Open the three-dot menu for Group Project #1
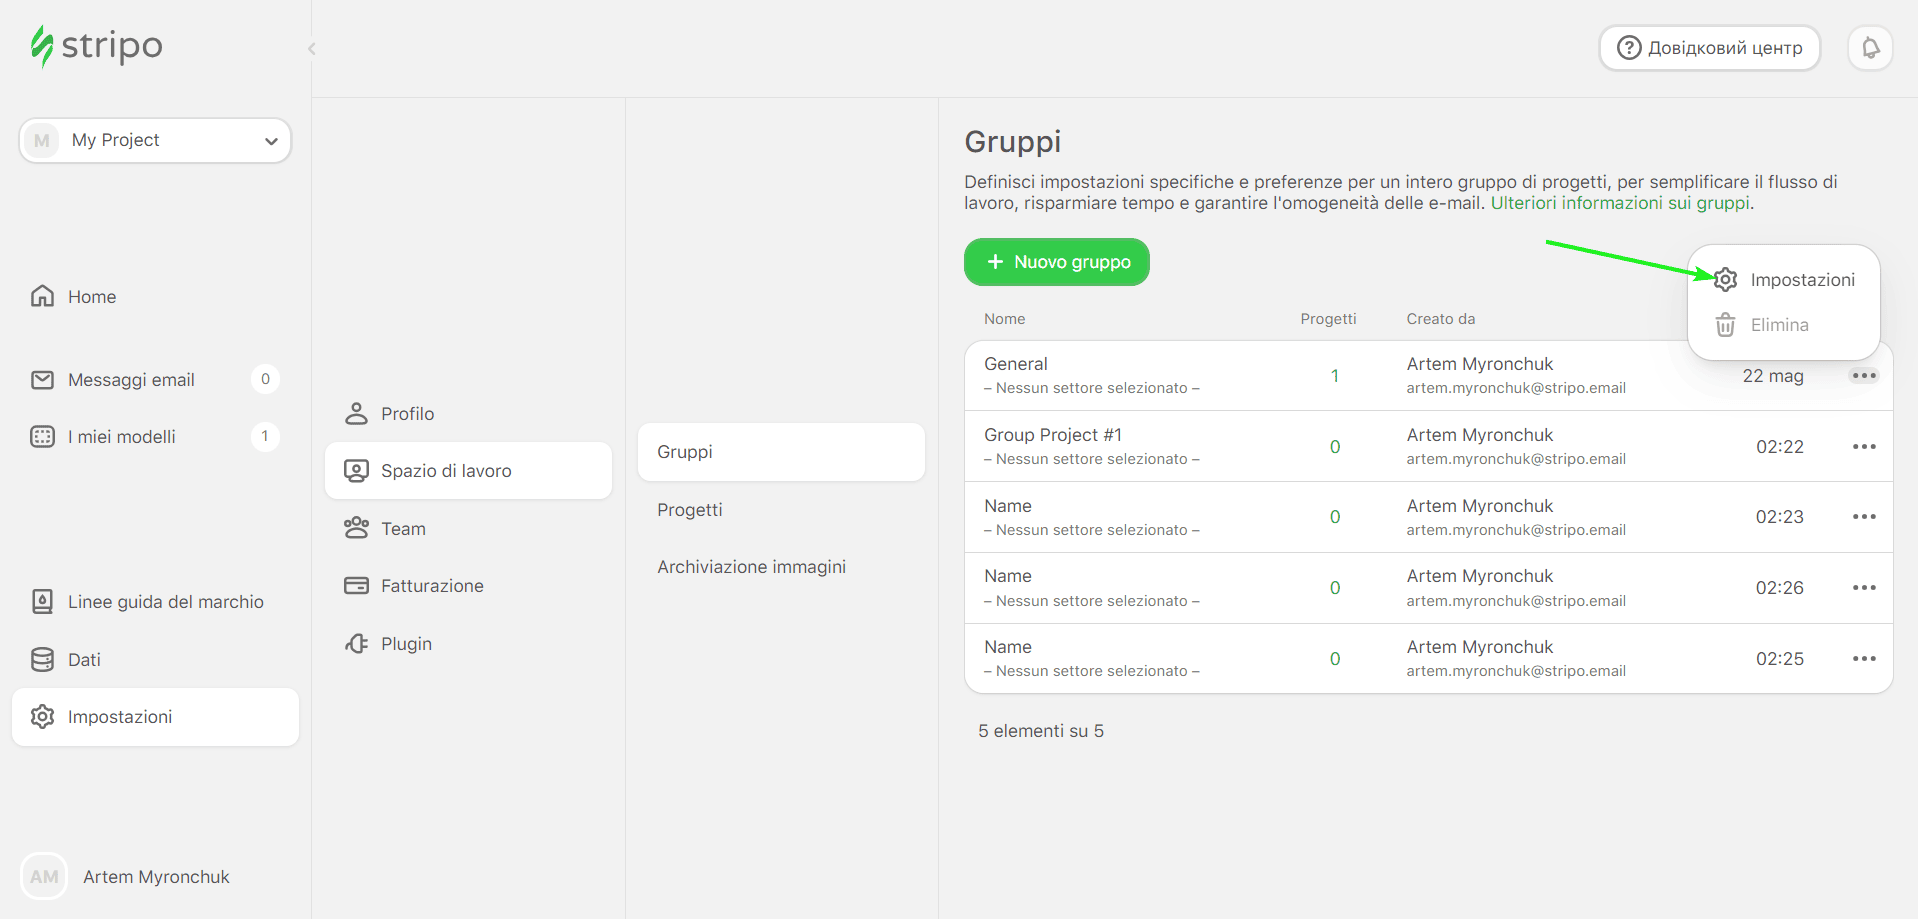The height and width of the screenshot is (919, 1918). (x=1863, y=447)
